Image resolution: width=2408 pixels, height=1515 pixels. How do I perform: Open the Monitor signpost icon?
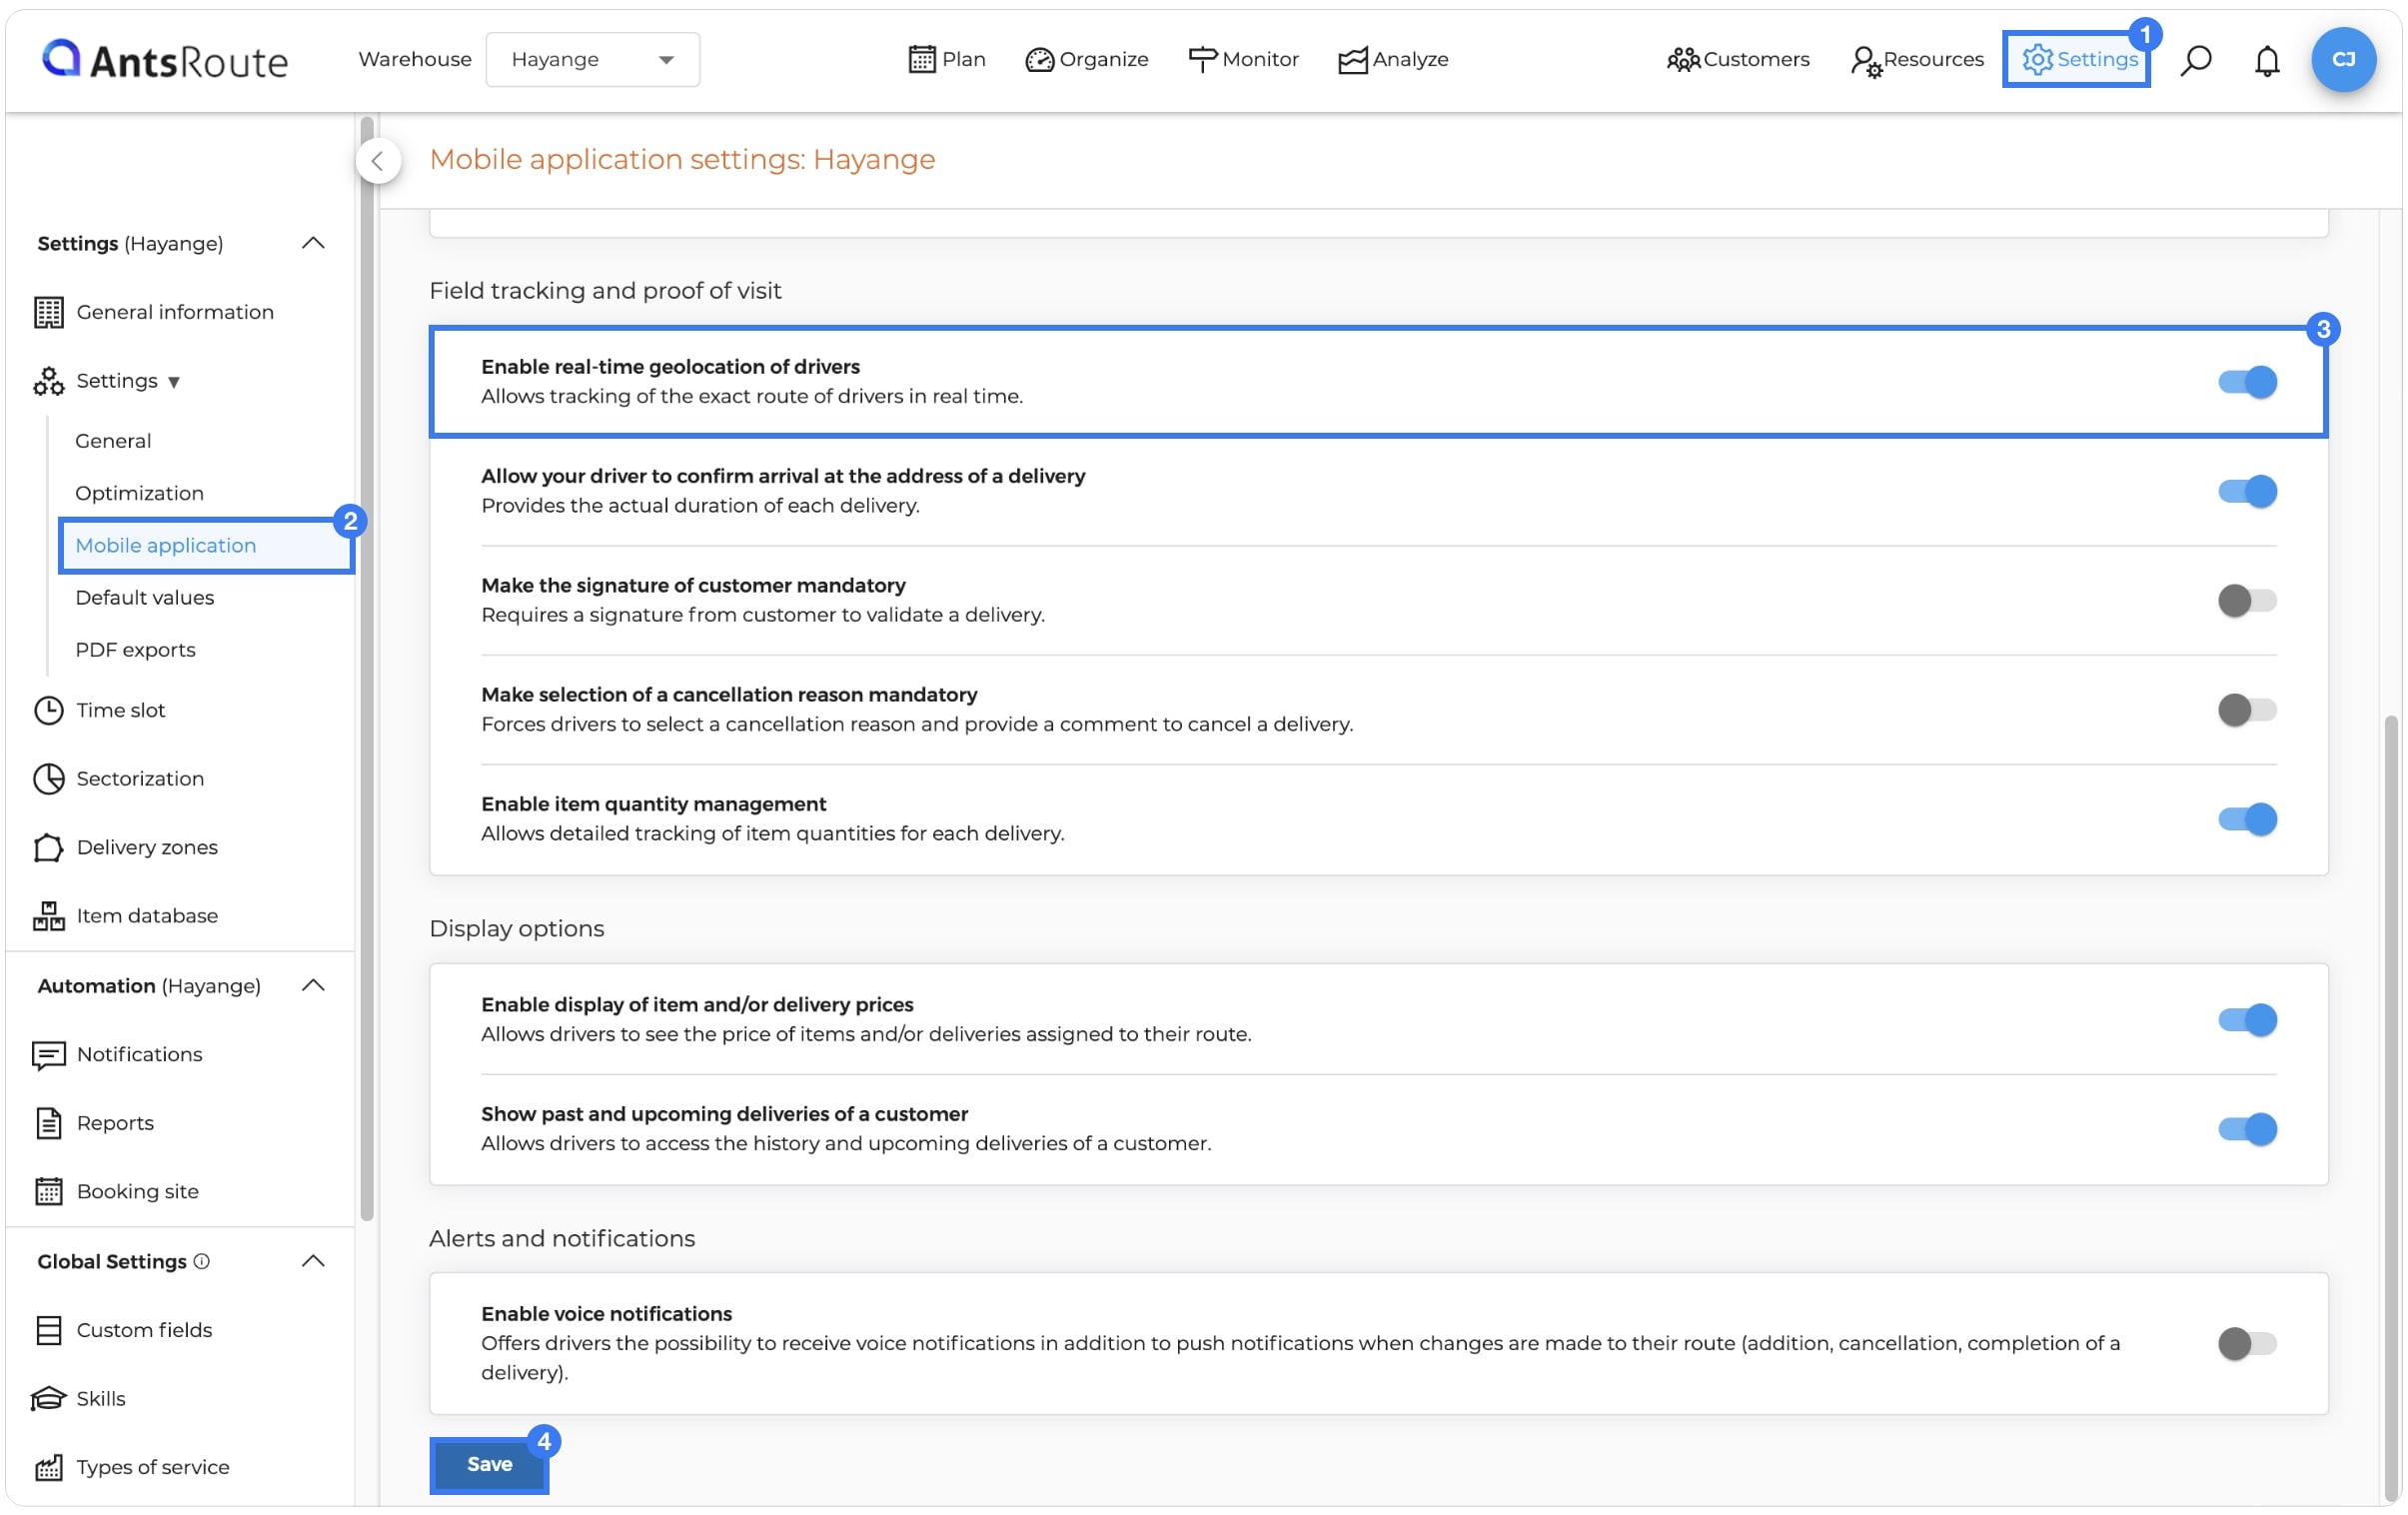pos(1202,59)
